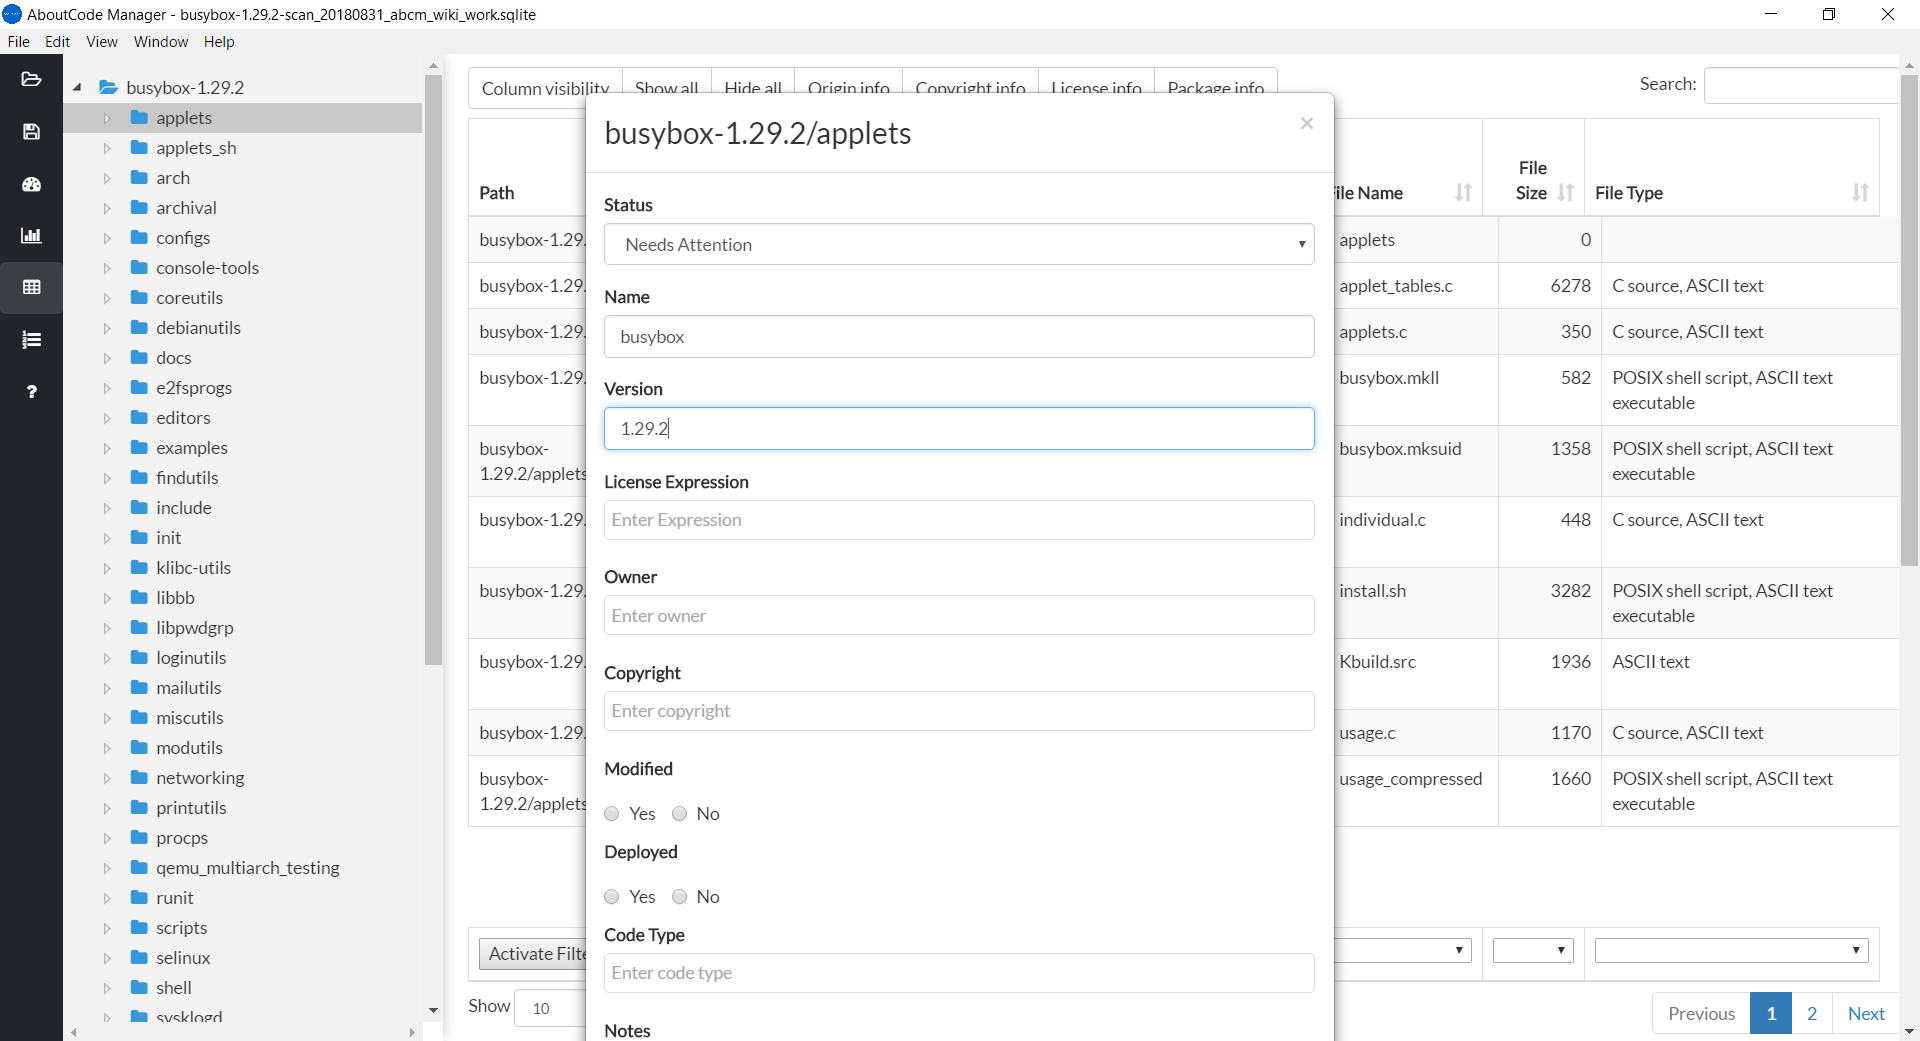The width and height of the screenshot is (1920, 1041).
Task: Show Copyright info columns
Action: click(x=970, y=82)
